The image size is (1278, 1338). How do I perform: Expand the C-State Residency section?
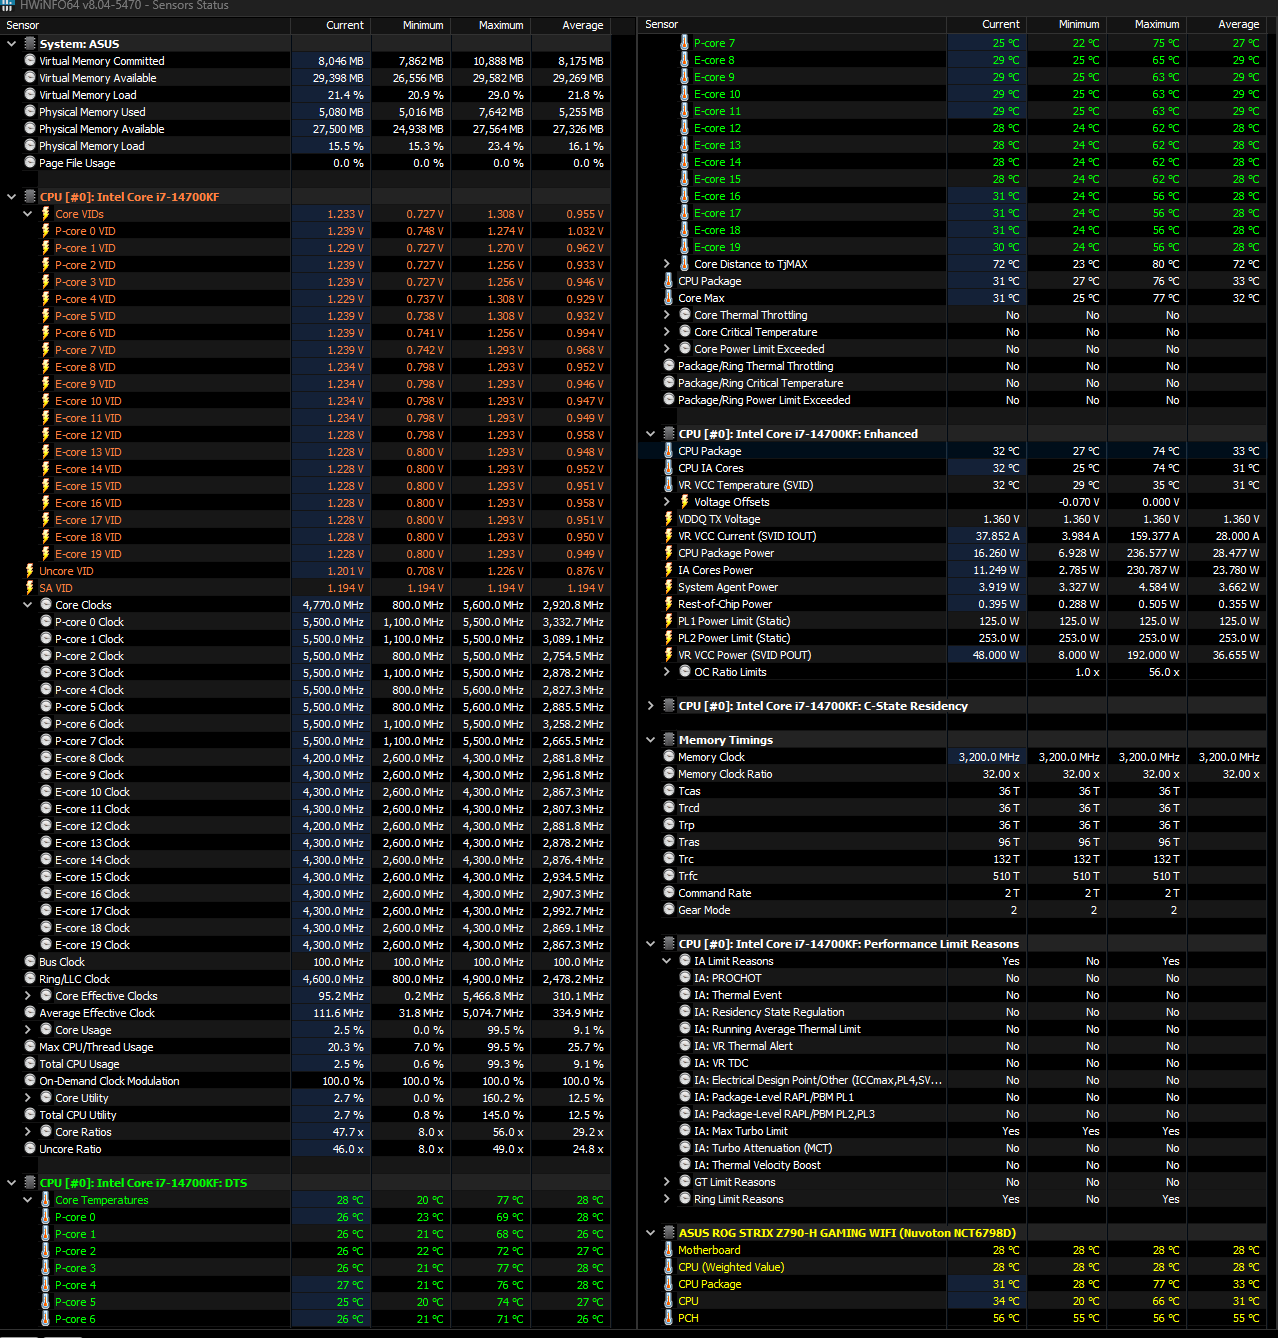[x=651, y=706]
